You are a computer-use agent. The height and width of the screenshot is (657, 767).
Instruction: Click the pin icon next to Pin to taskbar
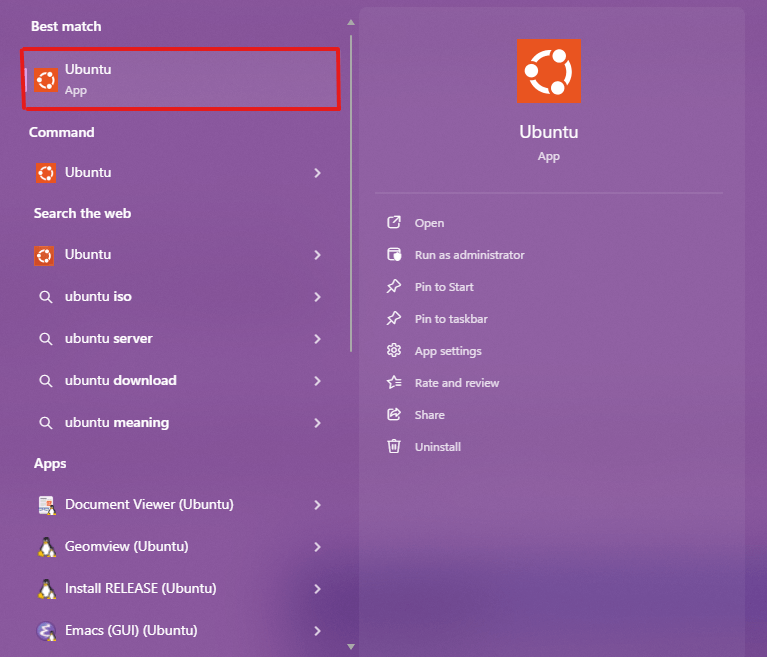[x=394, y=318]
